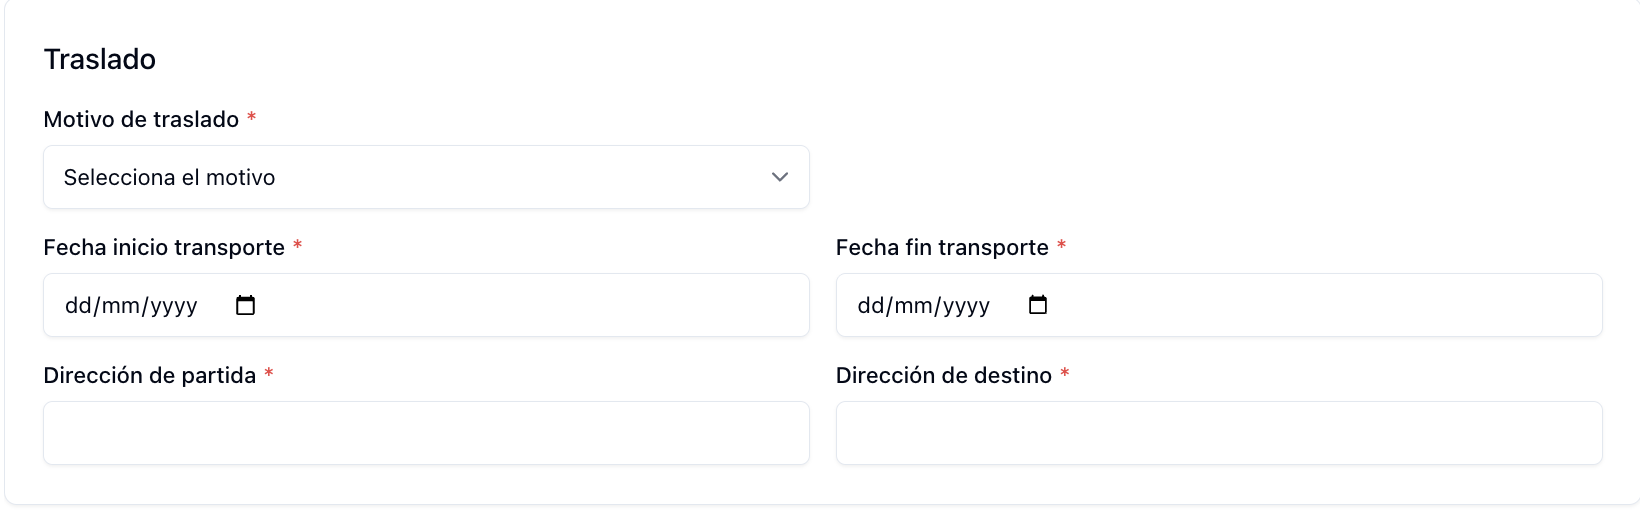Screen dimensions: 1640x510
Task: Select the mm segment of Fecha fin transporte
Action: coord(914,305)
